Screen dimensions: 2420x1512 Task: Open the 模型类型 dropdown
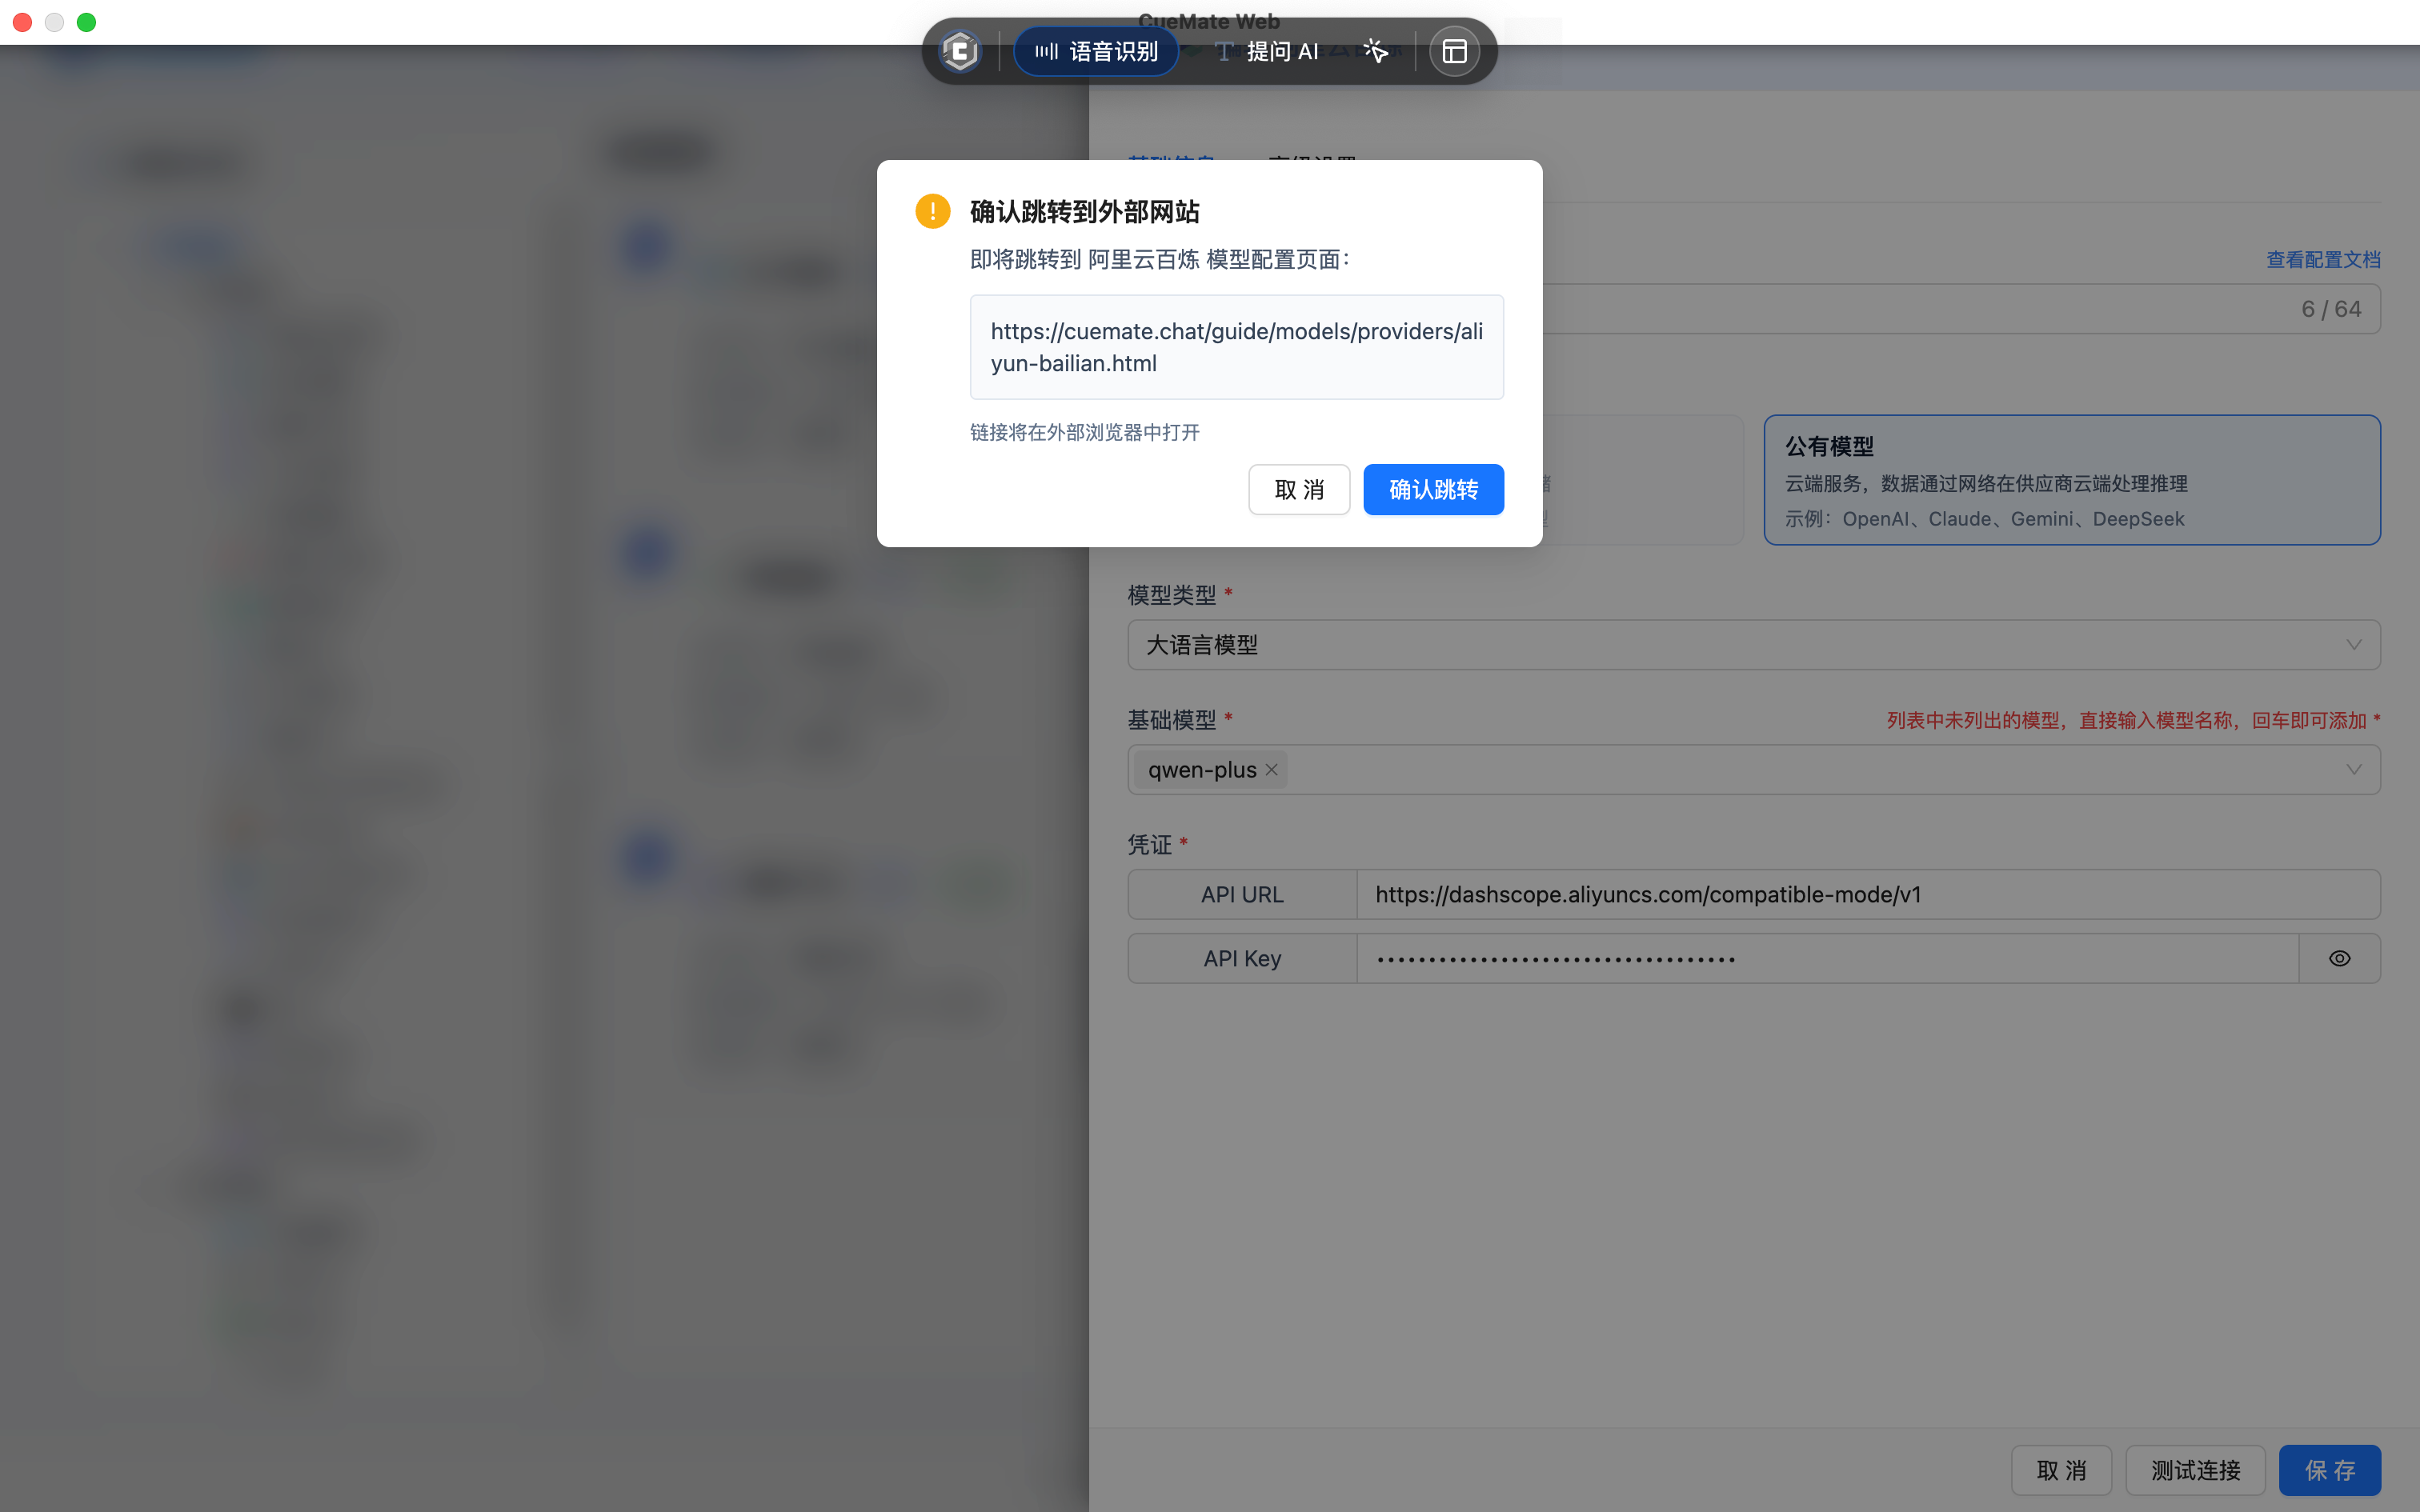click(x=1752, y=645)
